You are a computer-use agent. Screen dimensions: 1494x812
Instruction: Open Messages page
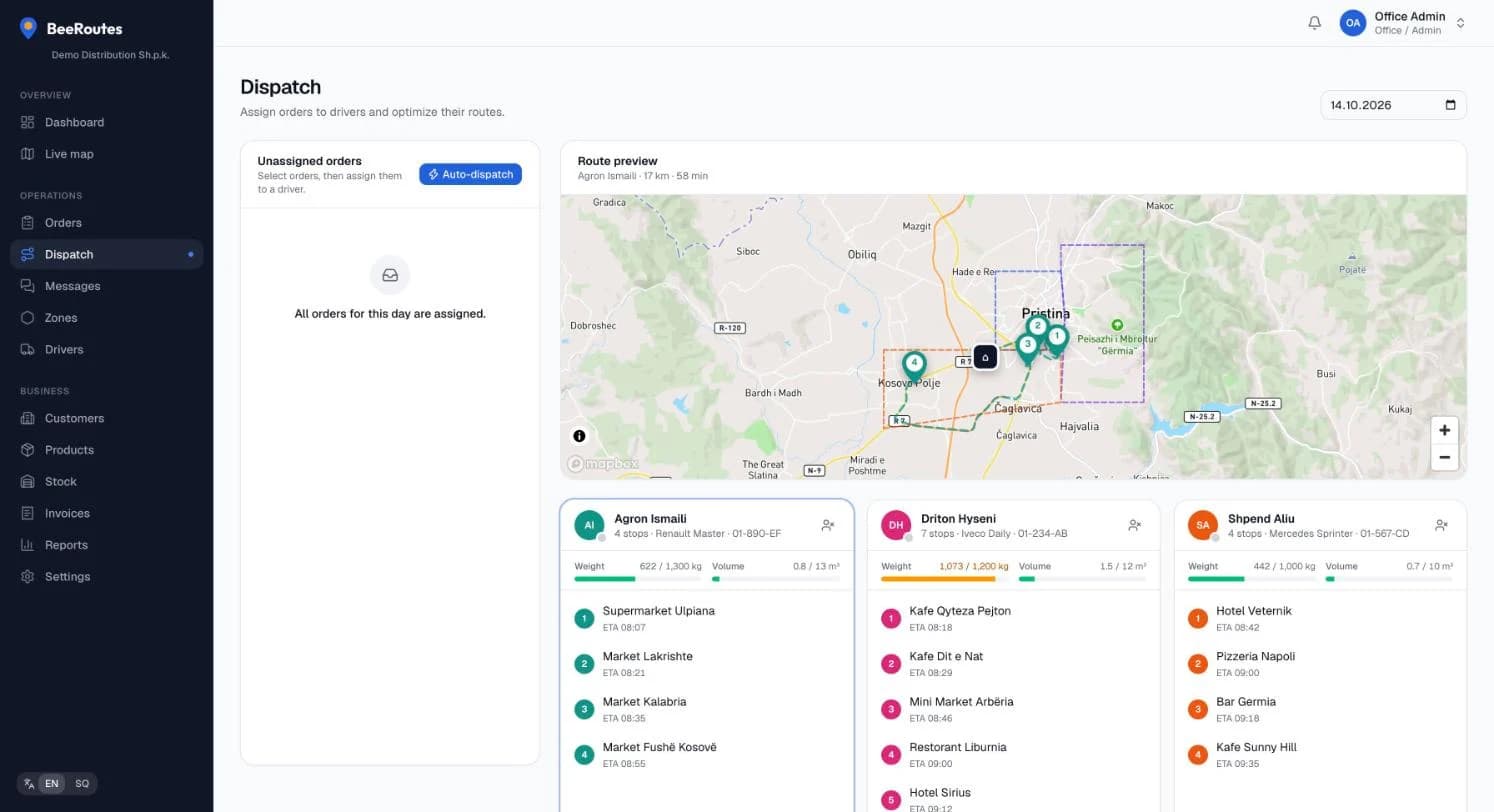106,286
